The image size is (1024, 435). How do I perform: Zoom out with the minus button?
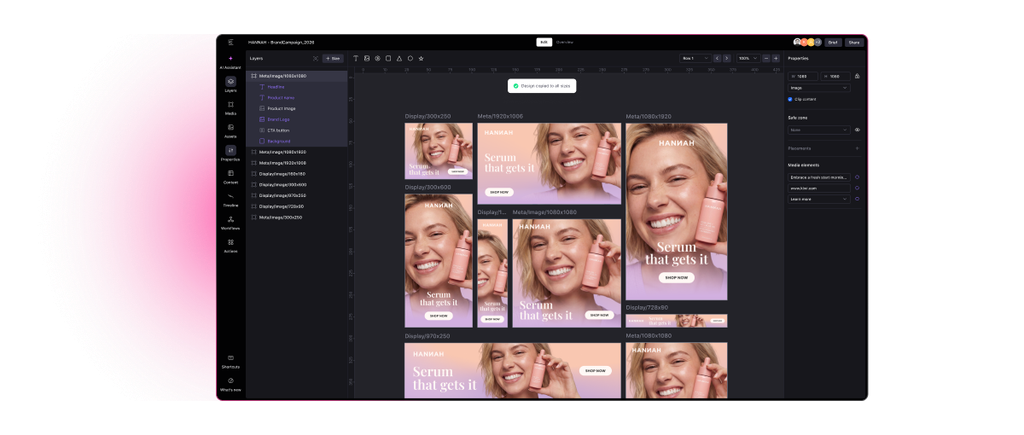(766, 58)
